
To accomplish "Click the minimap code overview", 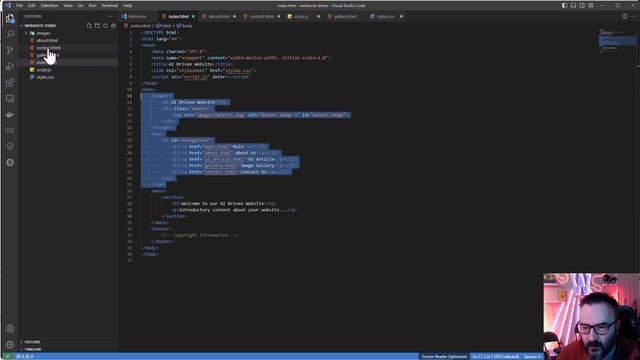I will (616, 41).
